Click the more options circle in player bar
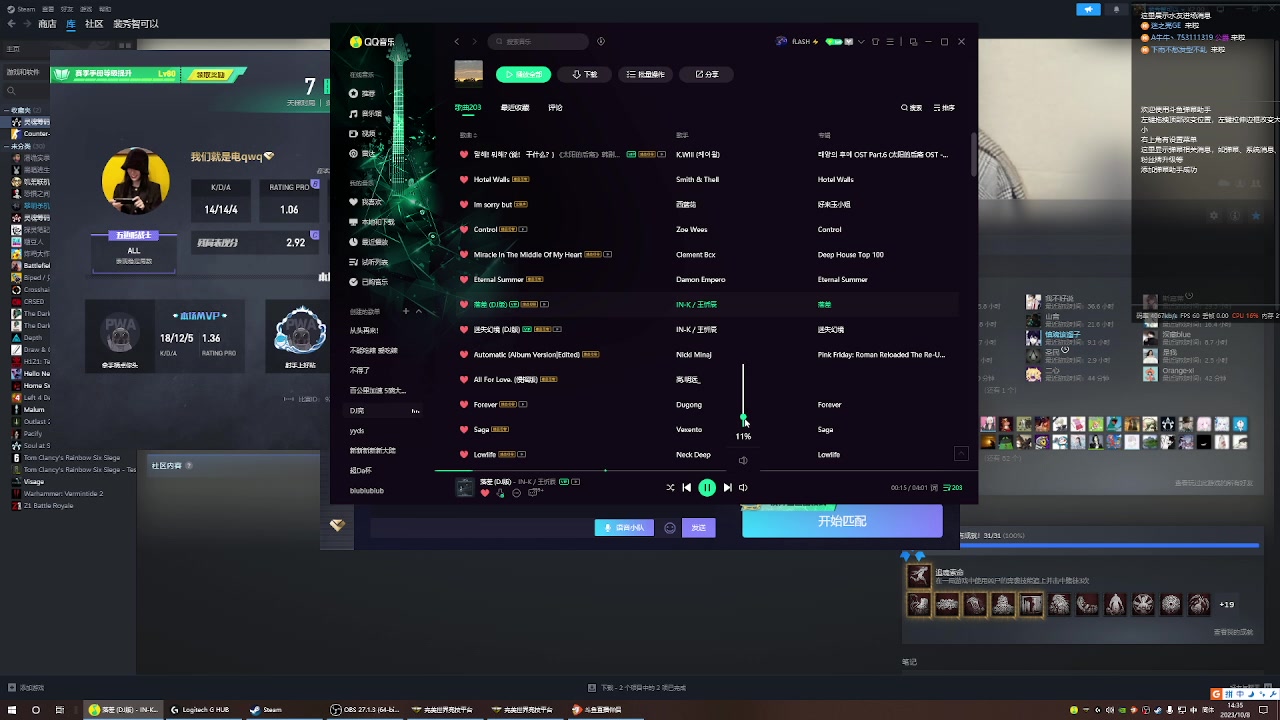Screen dimensions: 1280x720 [517, 493]
